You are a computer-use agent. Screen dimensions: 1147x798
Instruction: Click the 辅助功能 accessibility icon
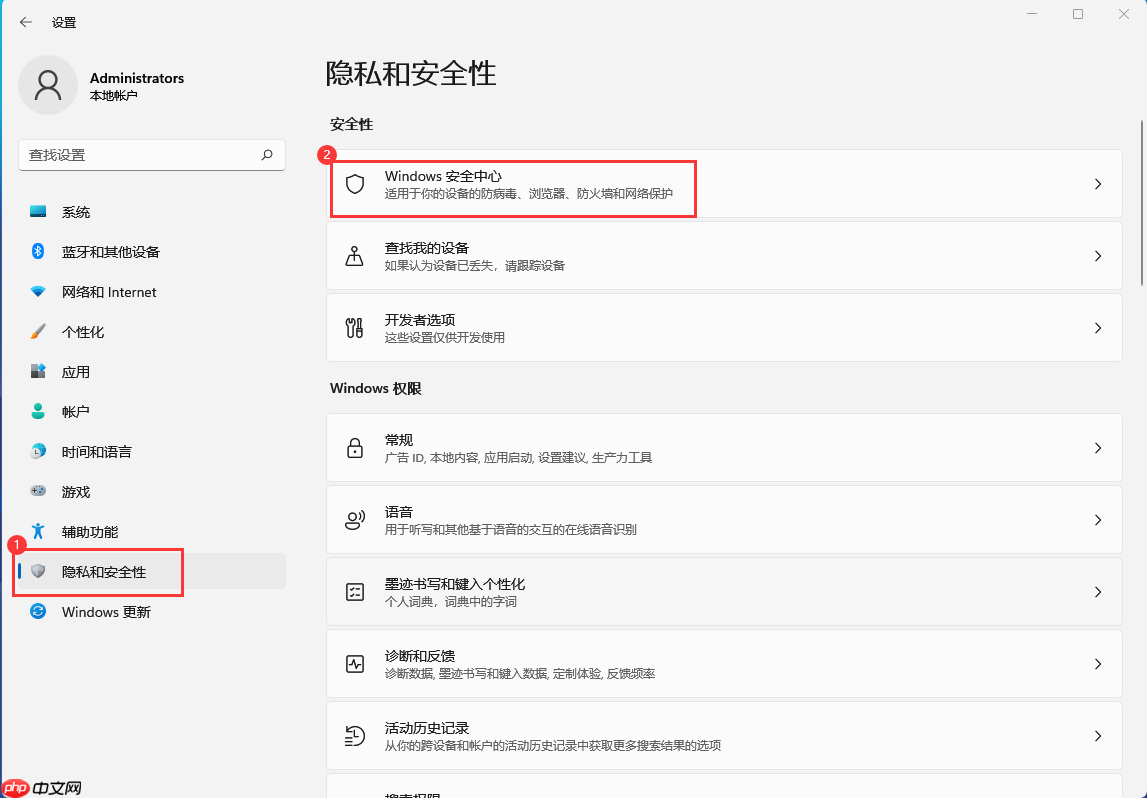tap(36, 531)
